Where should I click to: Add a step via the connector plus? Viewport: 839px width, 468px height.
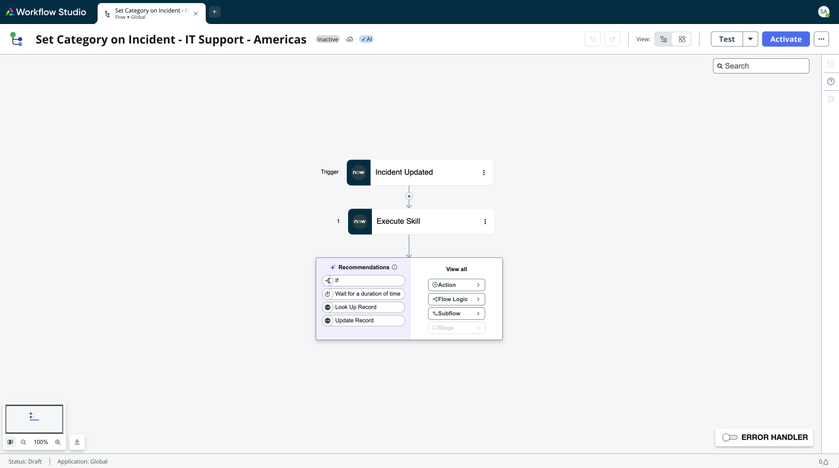coord(409,196)
